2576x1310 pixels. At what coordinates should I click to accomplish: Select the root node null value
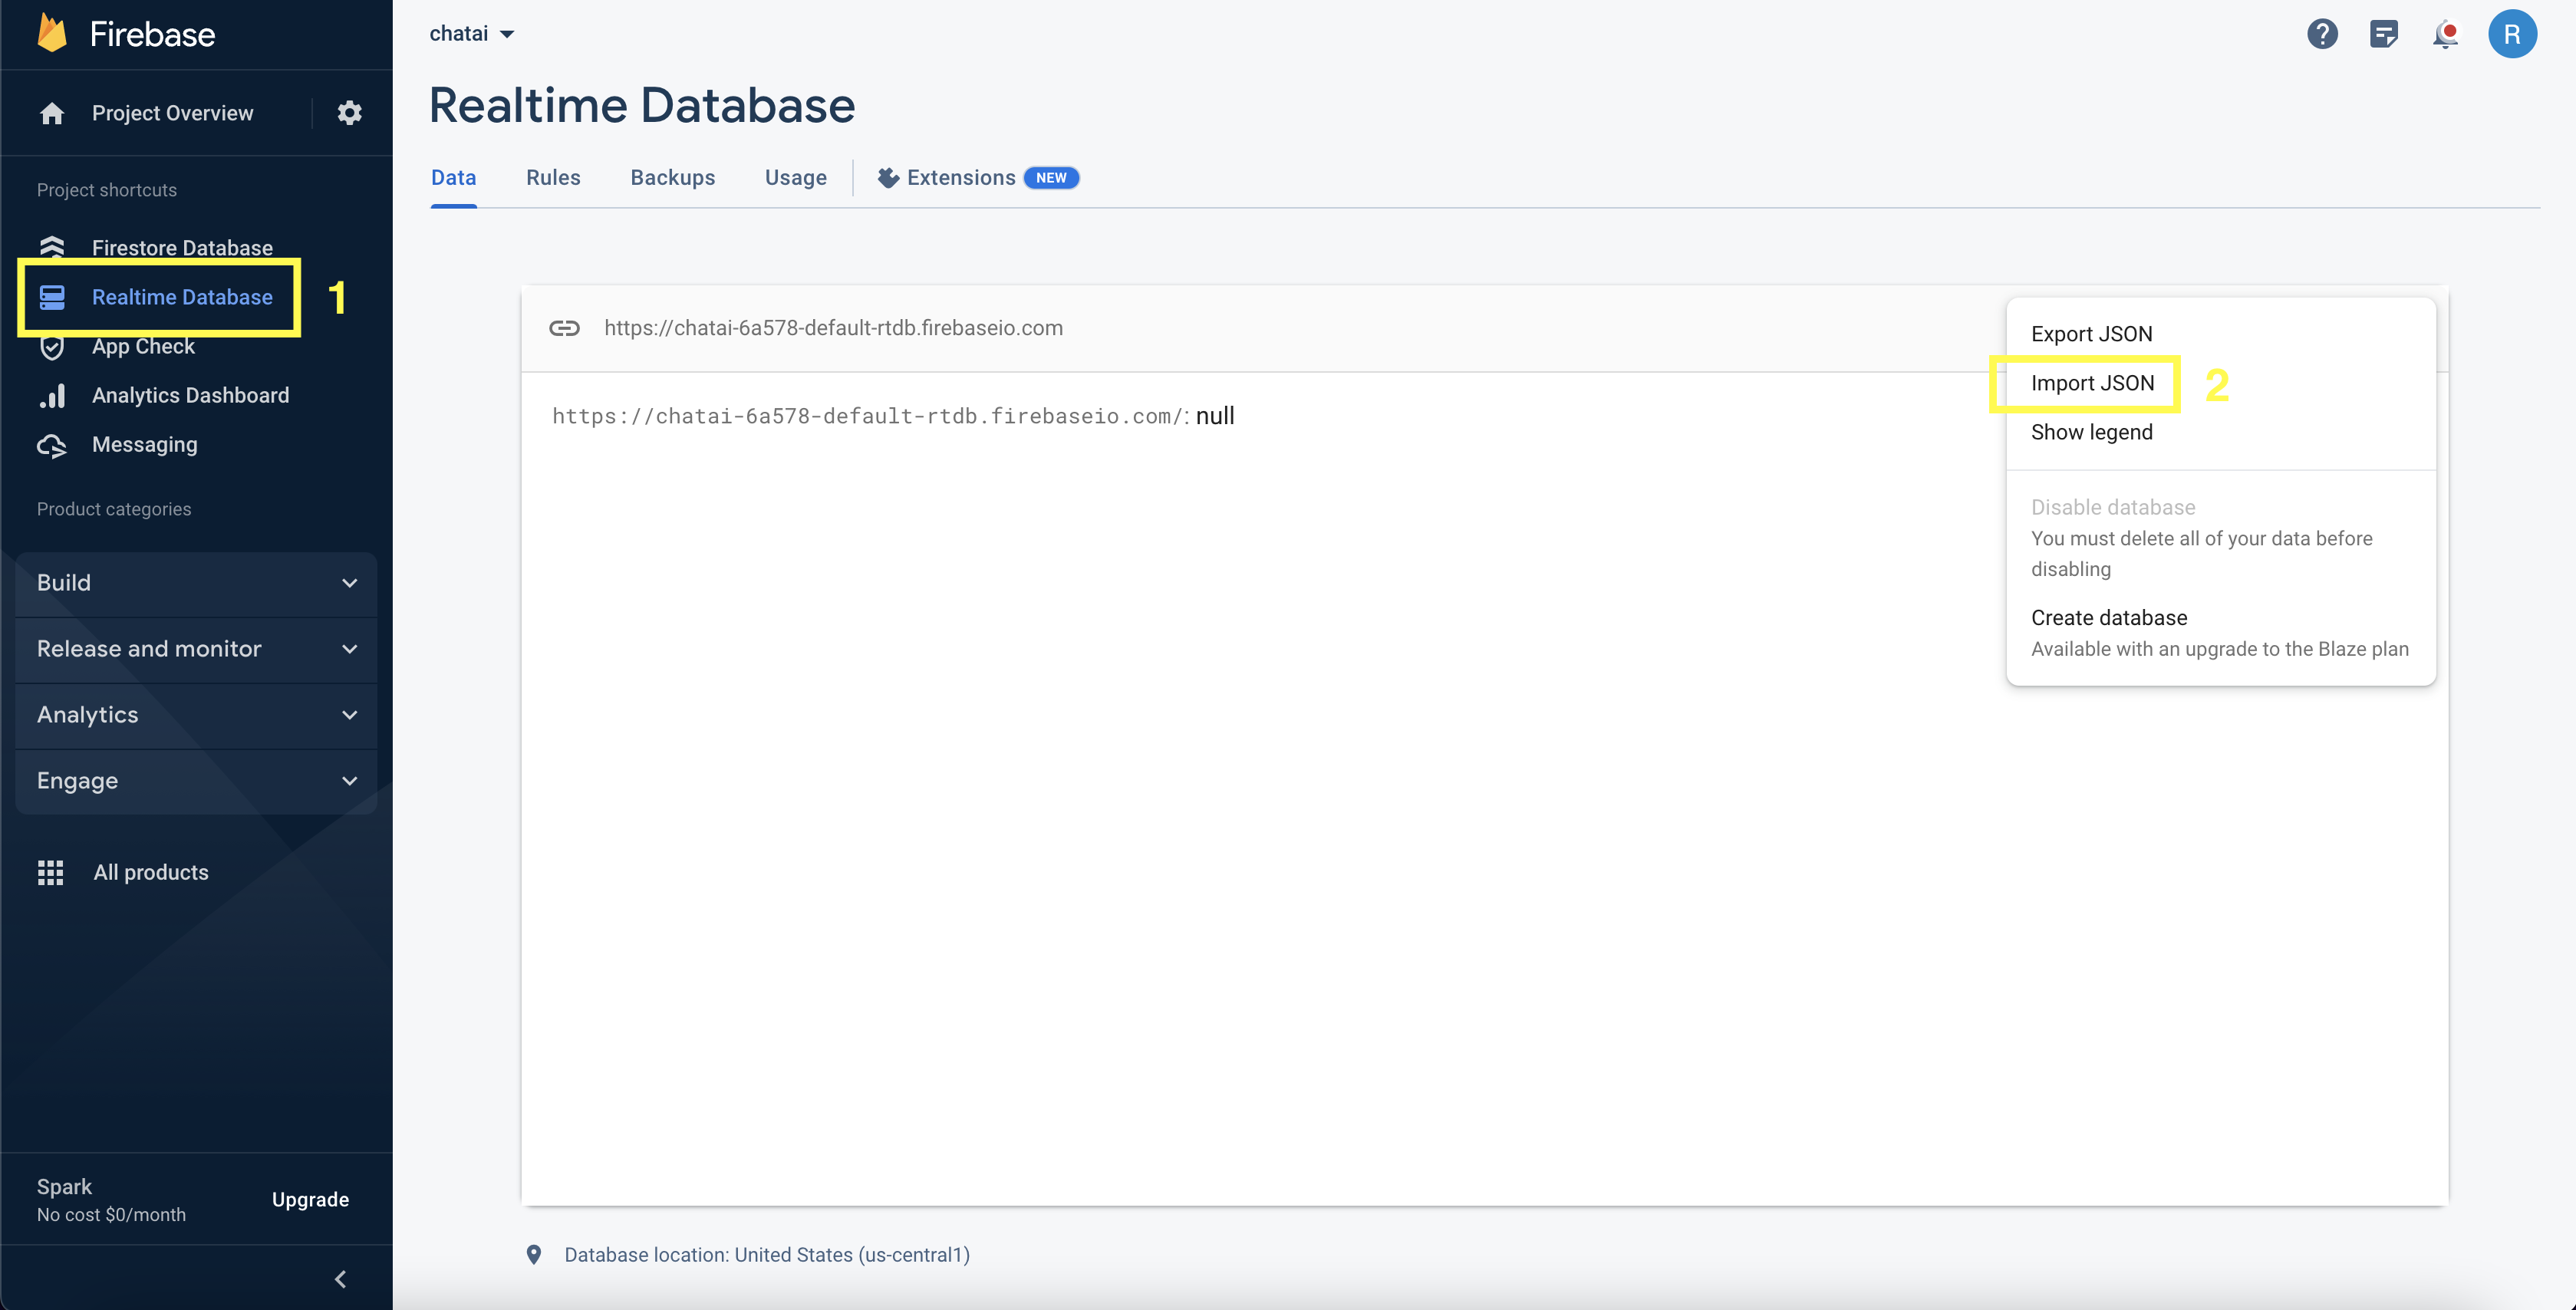point(1215,416)
